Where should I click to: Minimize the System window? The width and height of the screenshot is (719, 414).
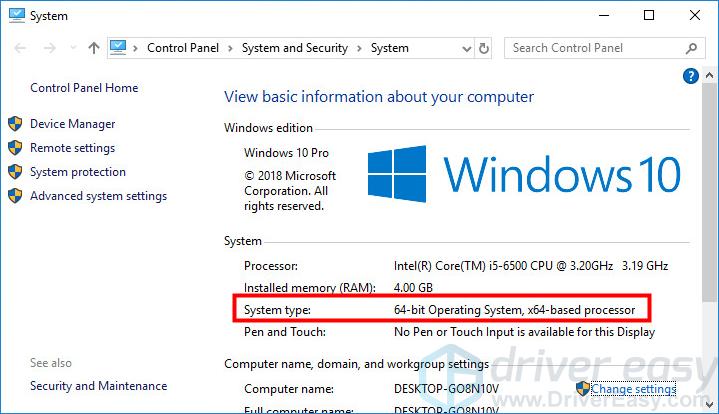pos(604,16)
